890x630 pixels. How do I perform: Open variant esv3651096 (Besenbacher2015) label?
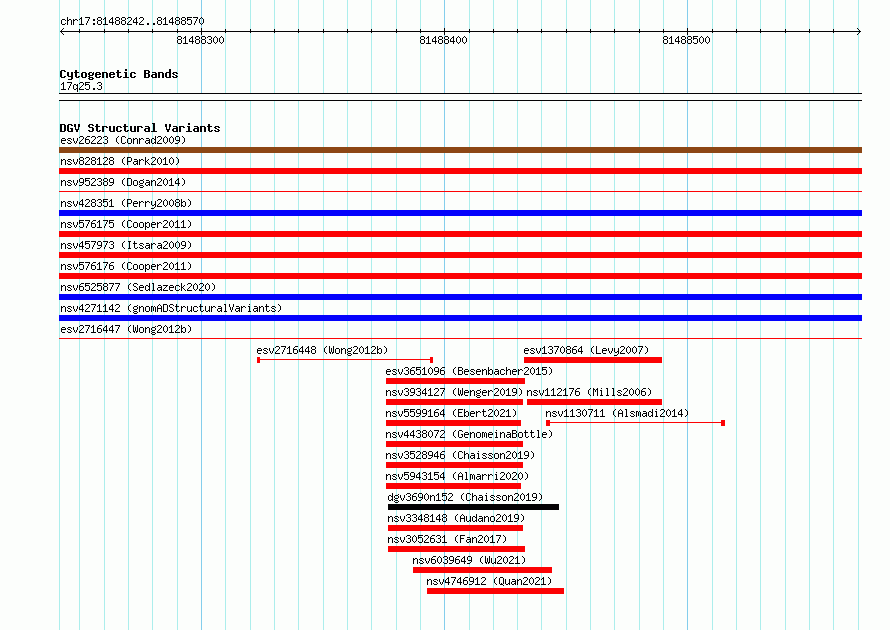(x=469, y=371)
